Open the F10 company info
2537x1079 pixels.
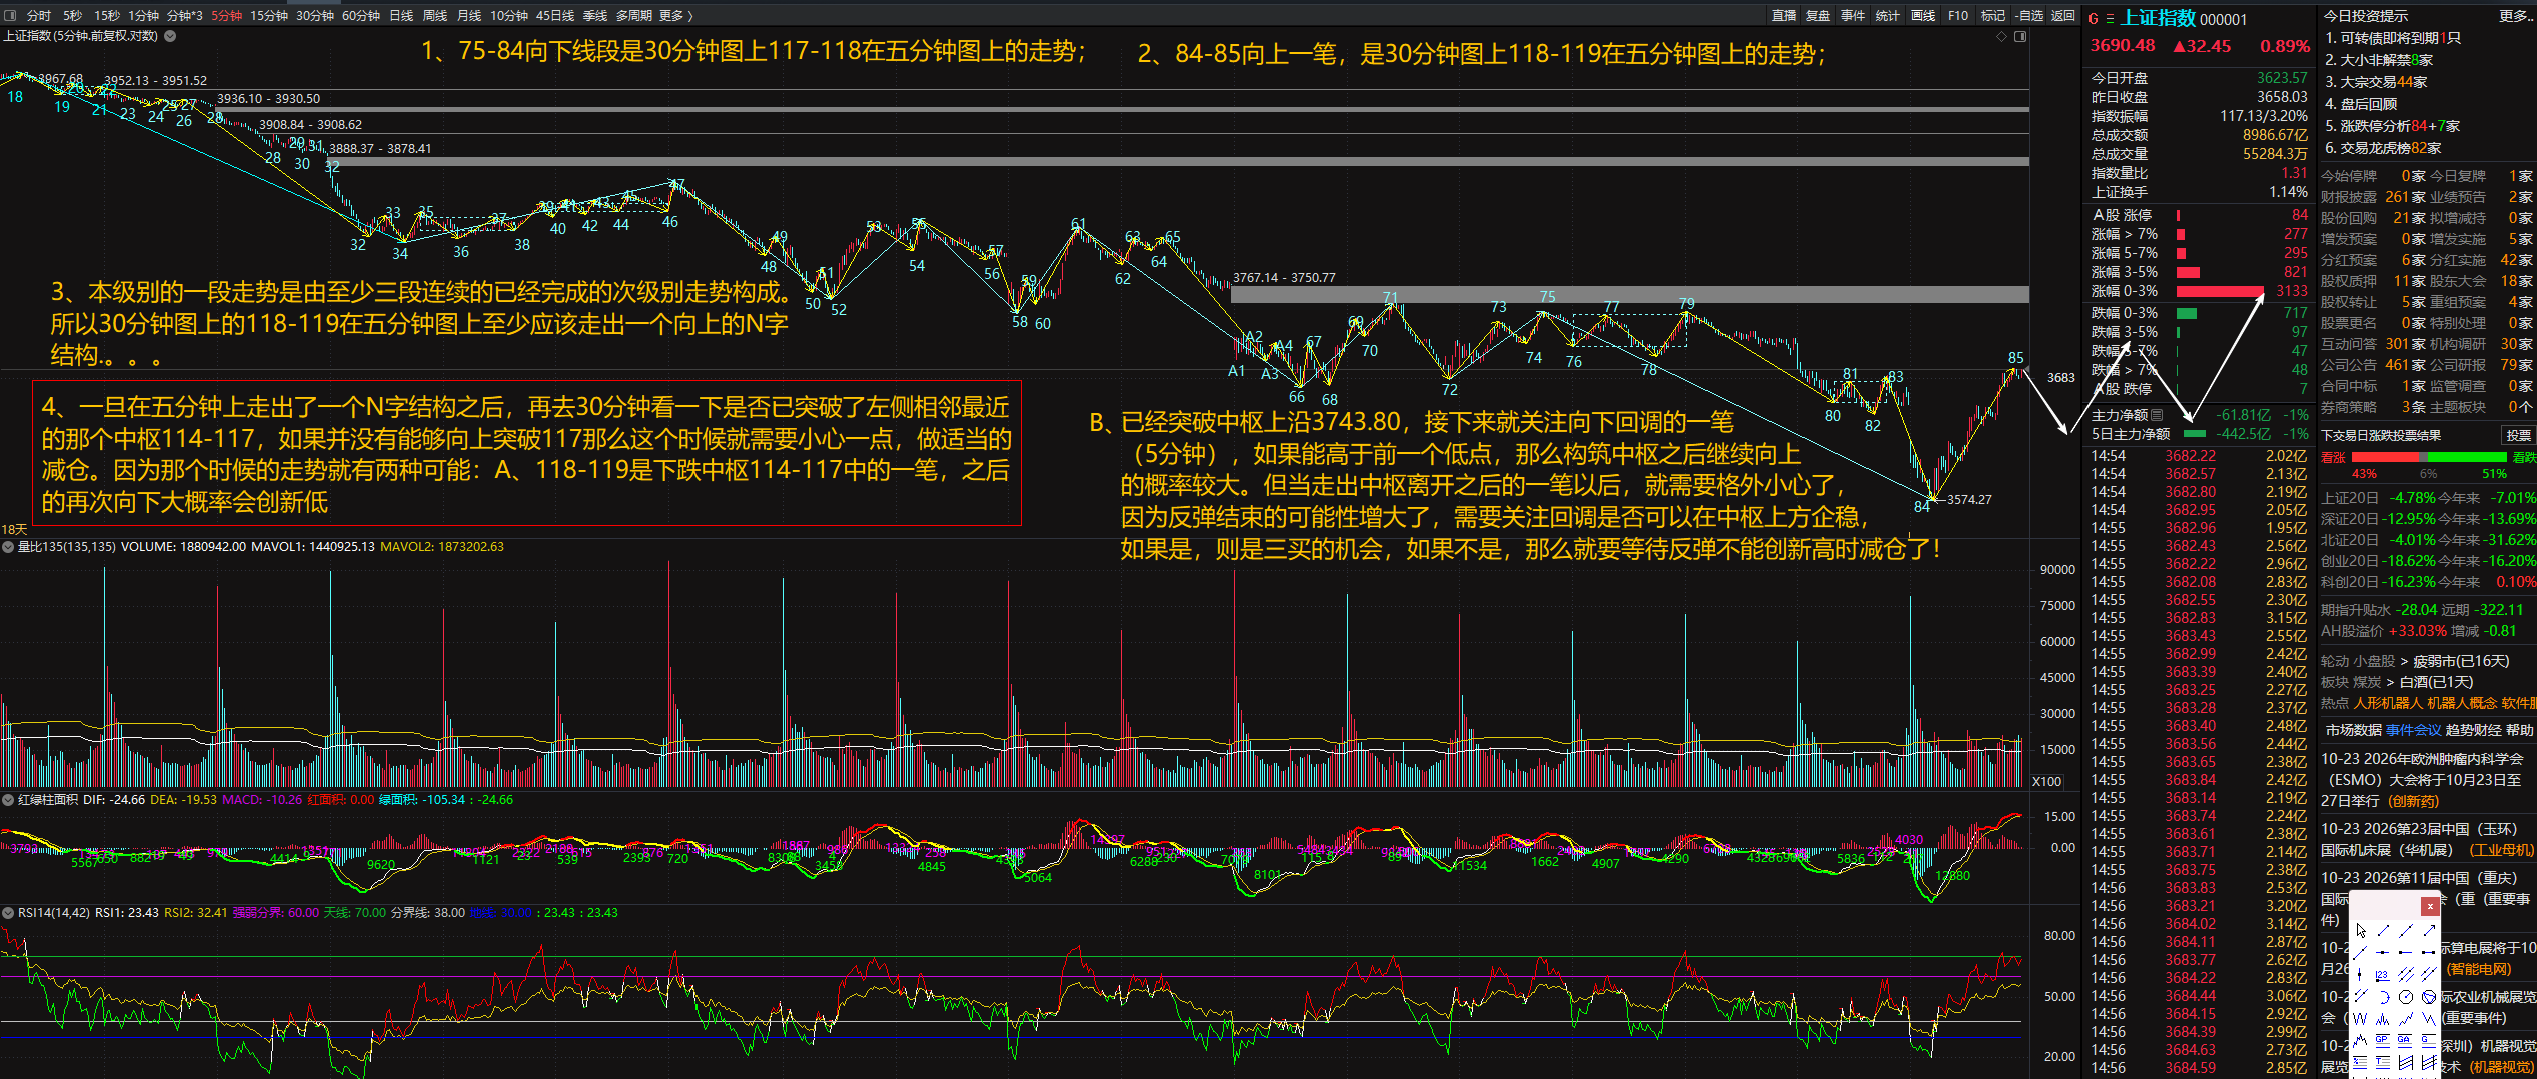click(1958, 15)
